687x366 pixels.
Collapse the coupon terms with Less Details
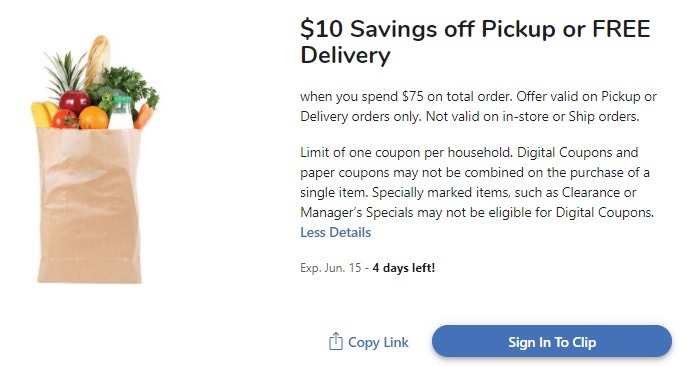point(336,232)
